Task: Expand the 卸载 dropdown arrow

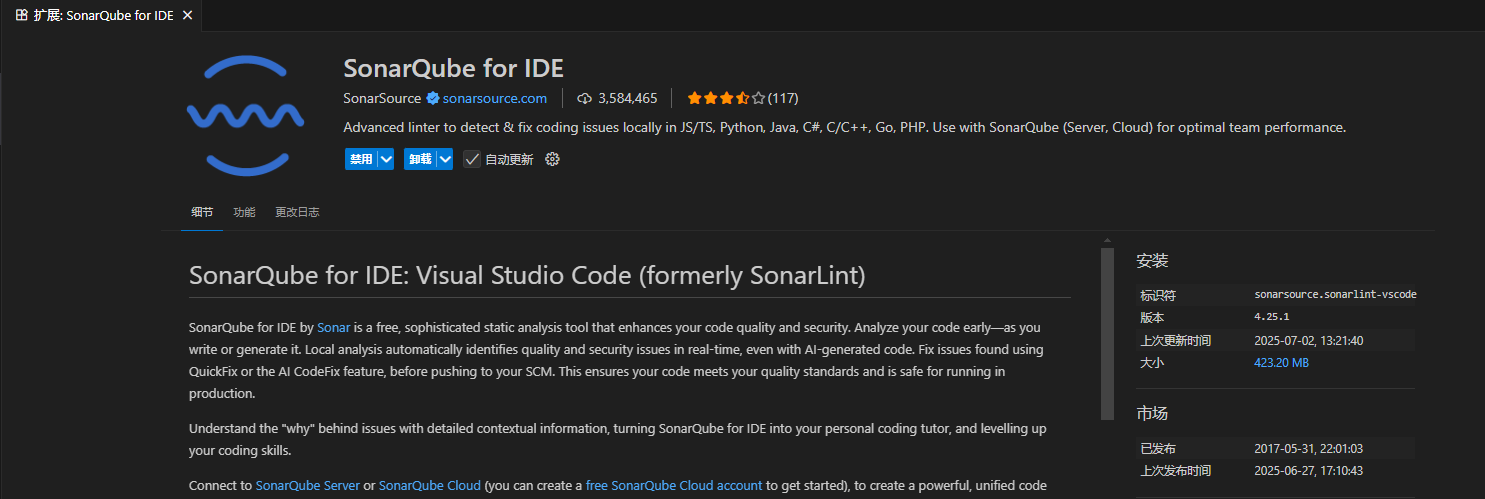Action: (445, 159)
